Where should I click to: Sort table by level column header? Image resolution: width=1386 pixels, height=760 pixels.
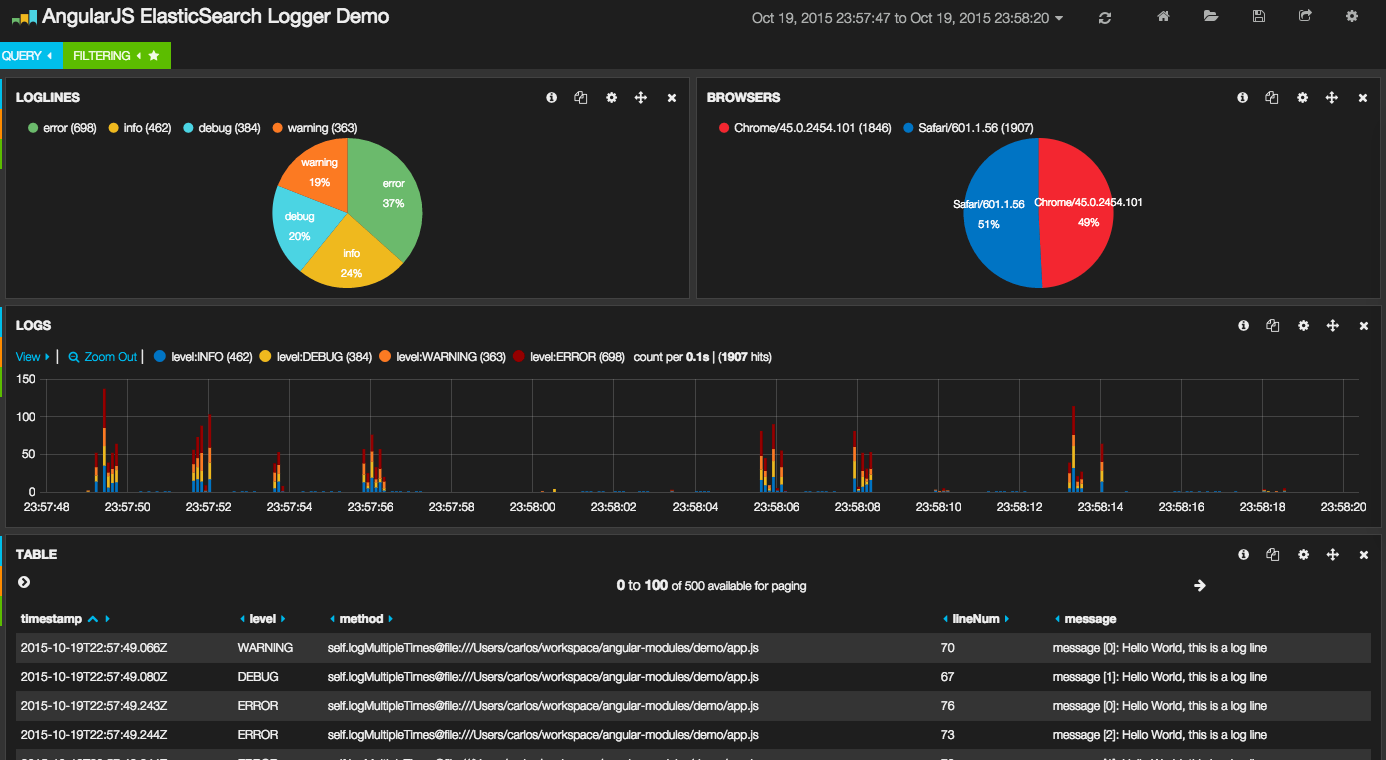pos(262,619)
